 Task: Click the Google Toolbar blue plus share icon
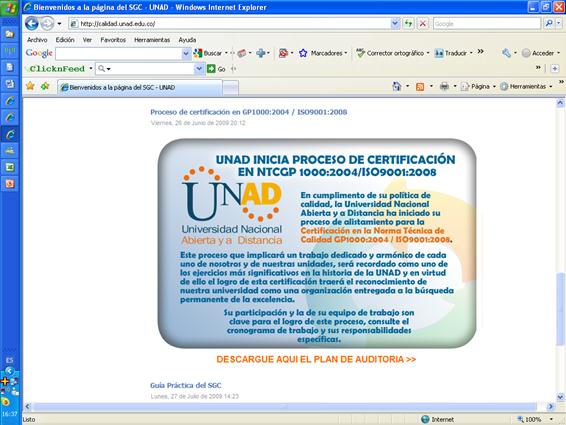(x=260, y=53)
